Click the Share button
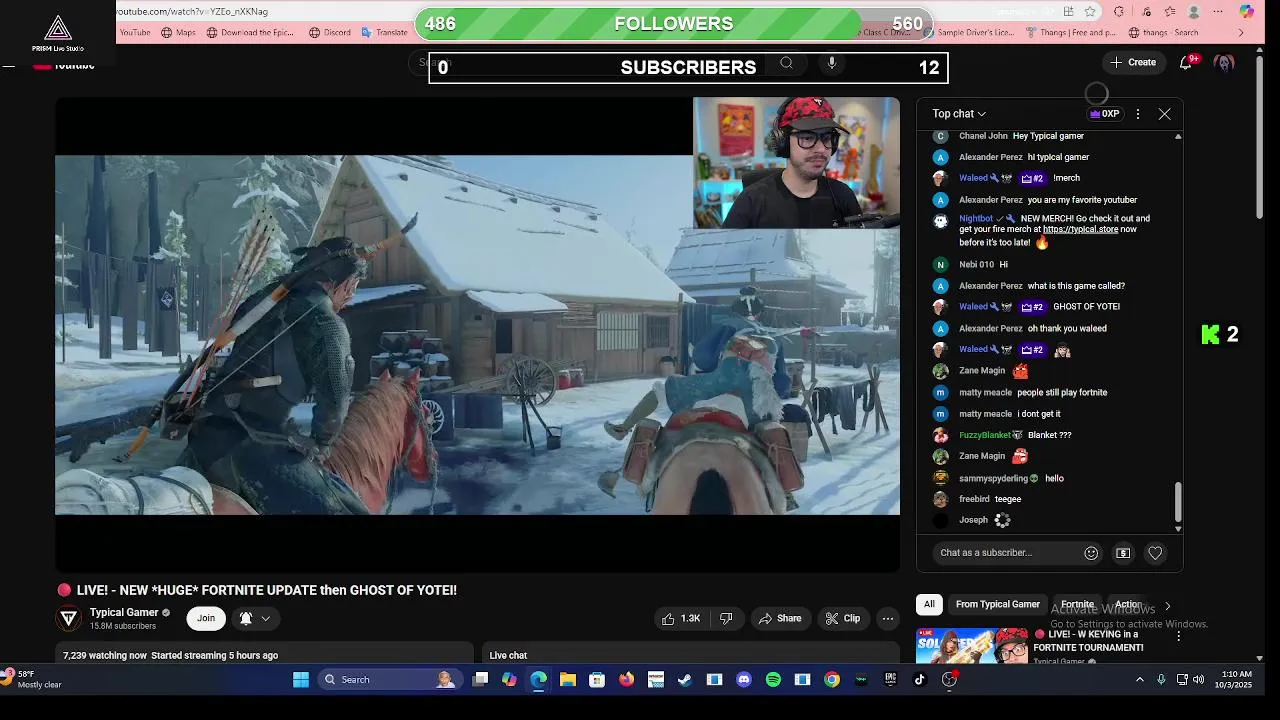The height and width of the screenshot is (720, 1280). pyautogui.click(x=780, y=618)
